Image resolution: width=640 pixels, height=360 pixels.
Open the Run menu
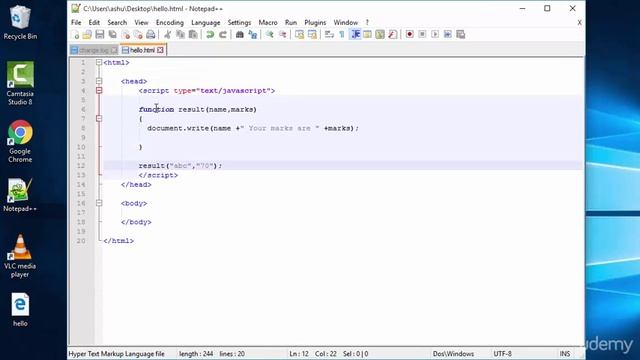pos(291,22)
